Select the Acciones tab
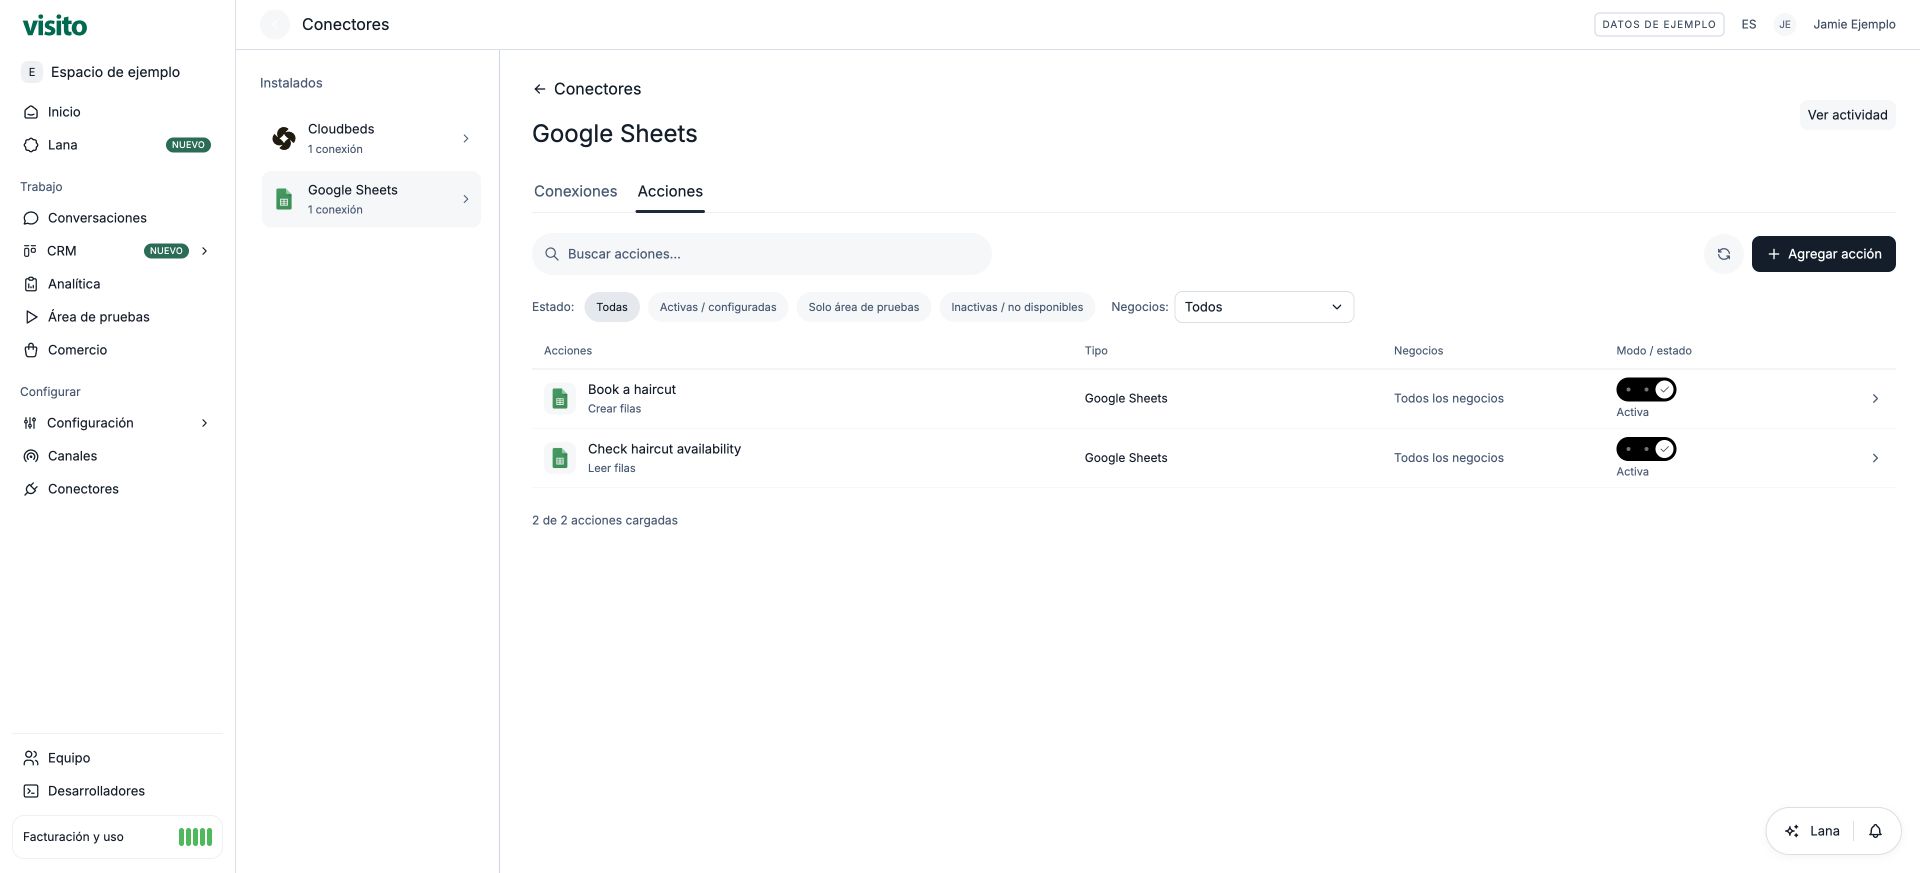Viewport: 1920px width, 873px height. tap(670, 191)
